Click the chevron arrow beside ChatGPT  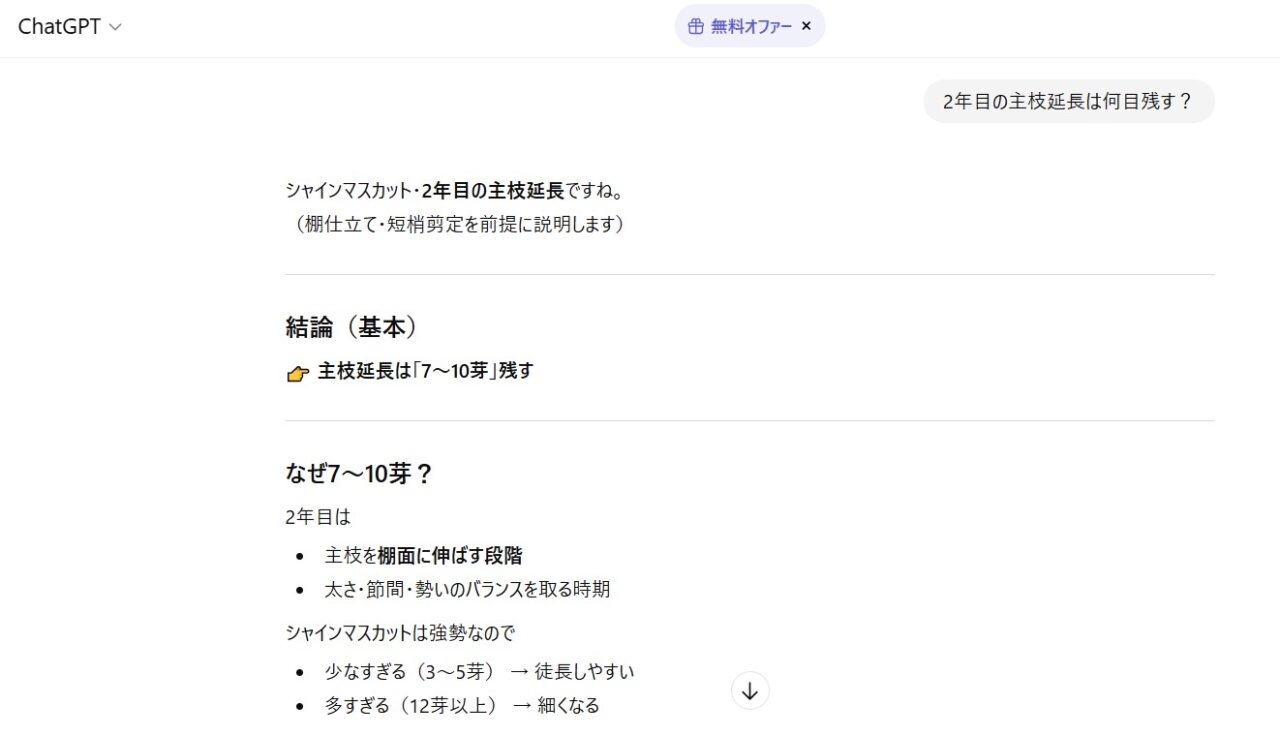(115, 28)
